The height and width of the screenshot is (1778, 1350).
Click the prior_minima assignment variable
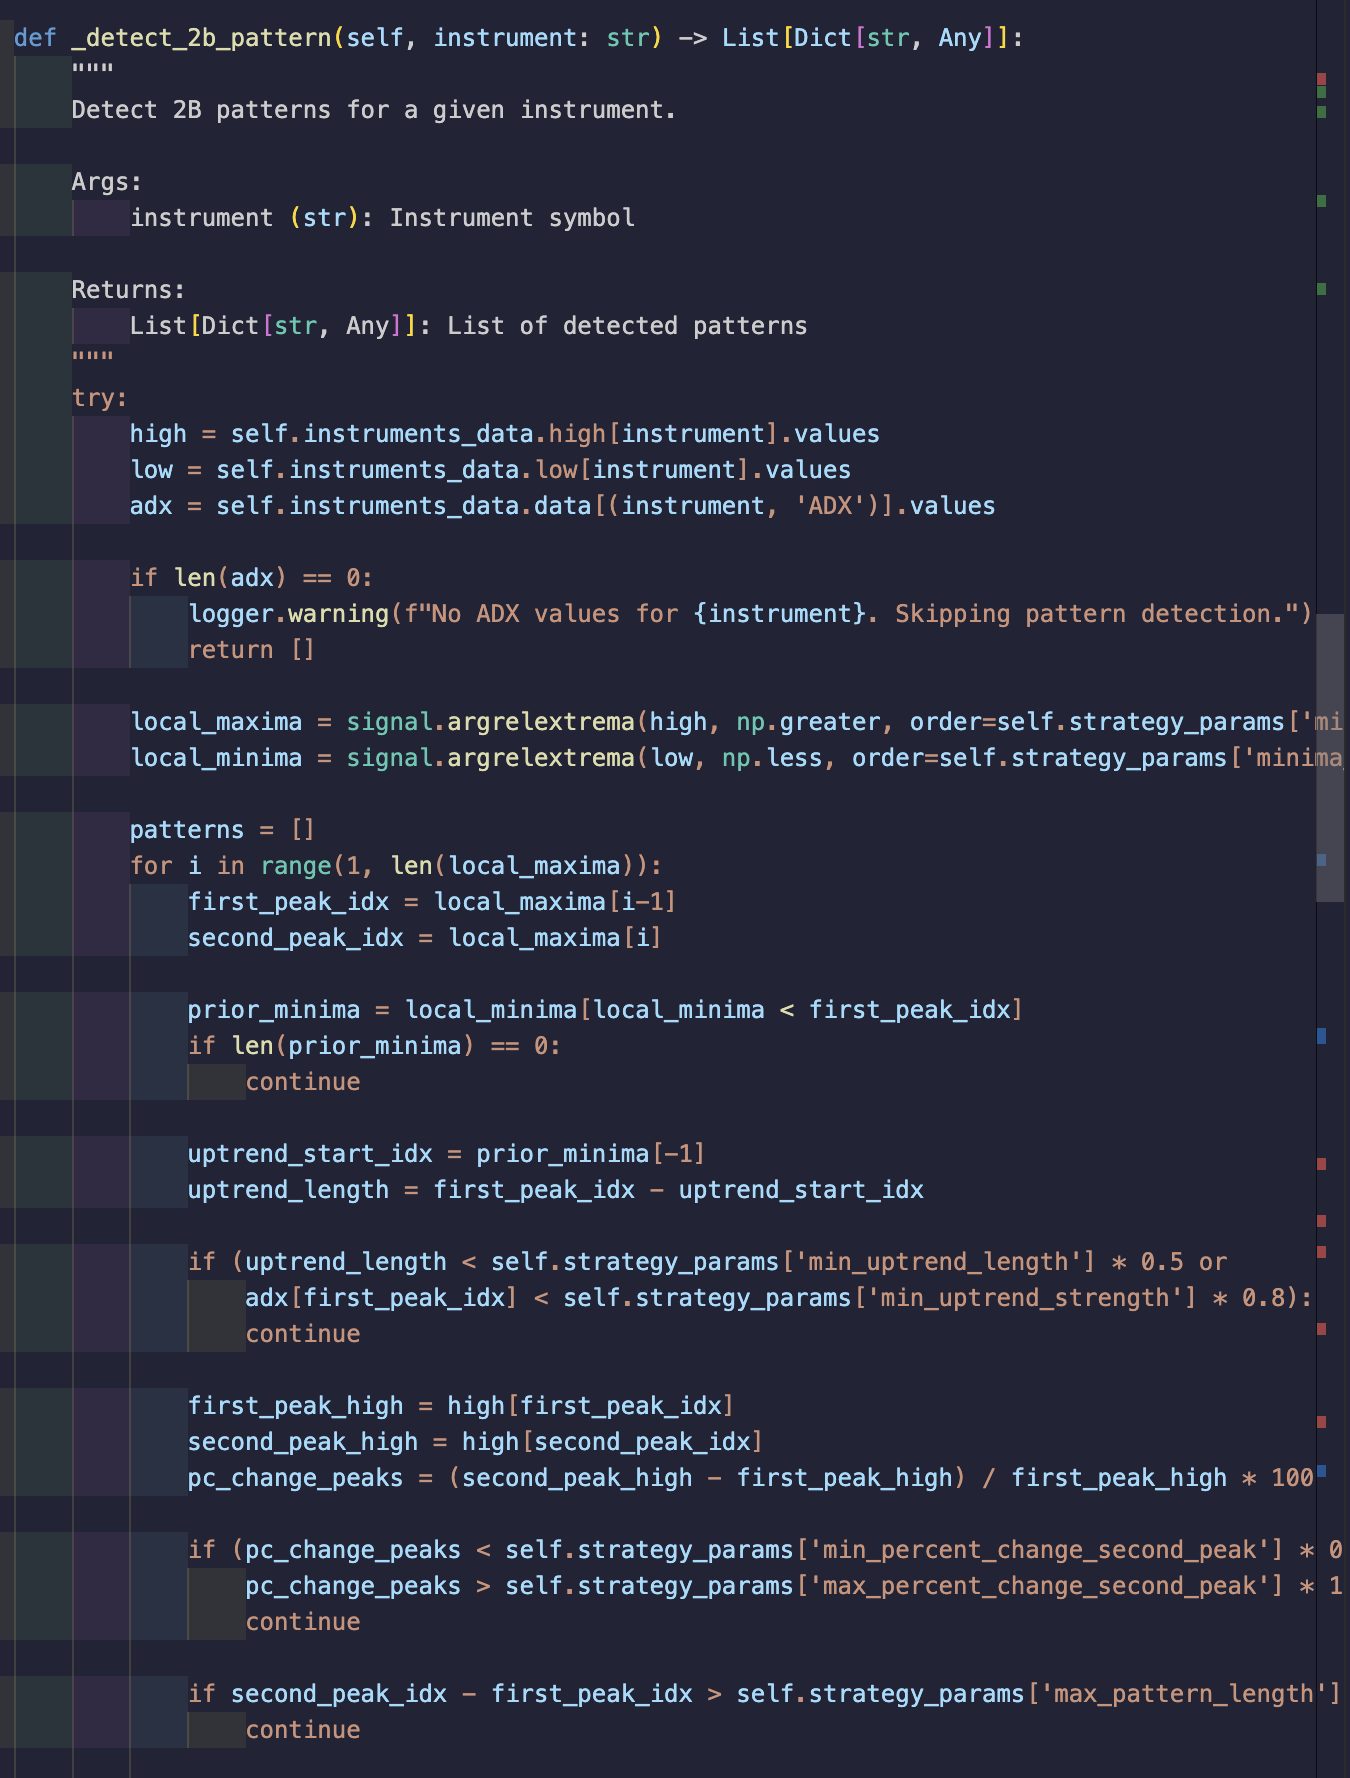(x=273, y=1010)
